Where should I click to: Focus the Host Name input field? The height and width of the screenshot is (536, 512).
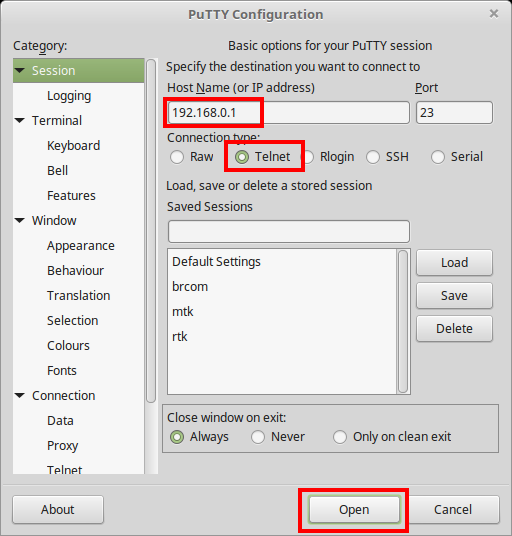pos(289,112)
